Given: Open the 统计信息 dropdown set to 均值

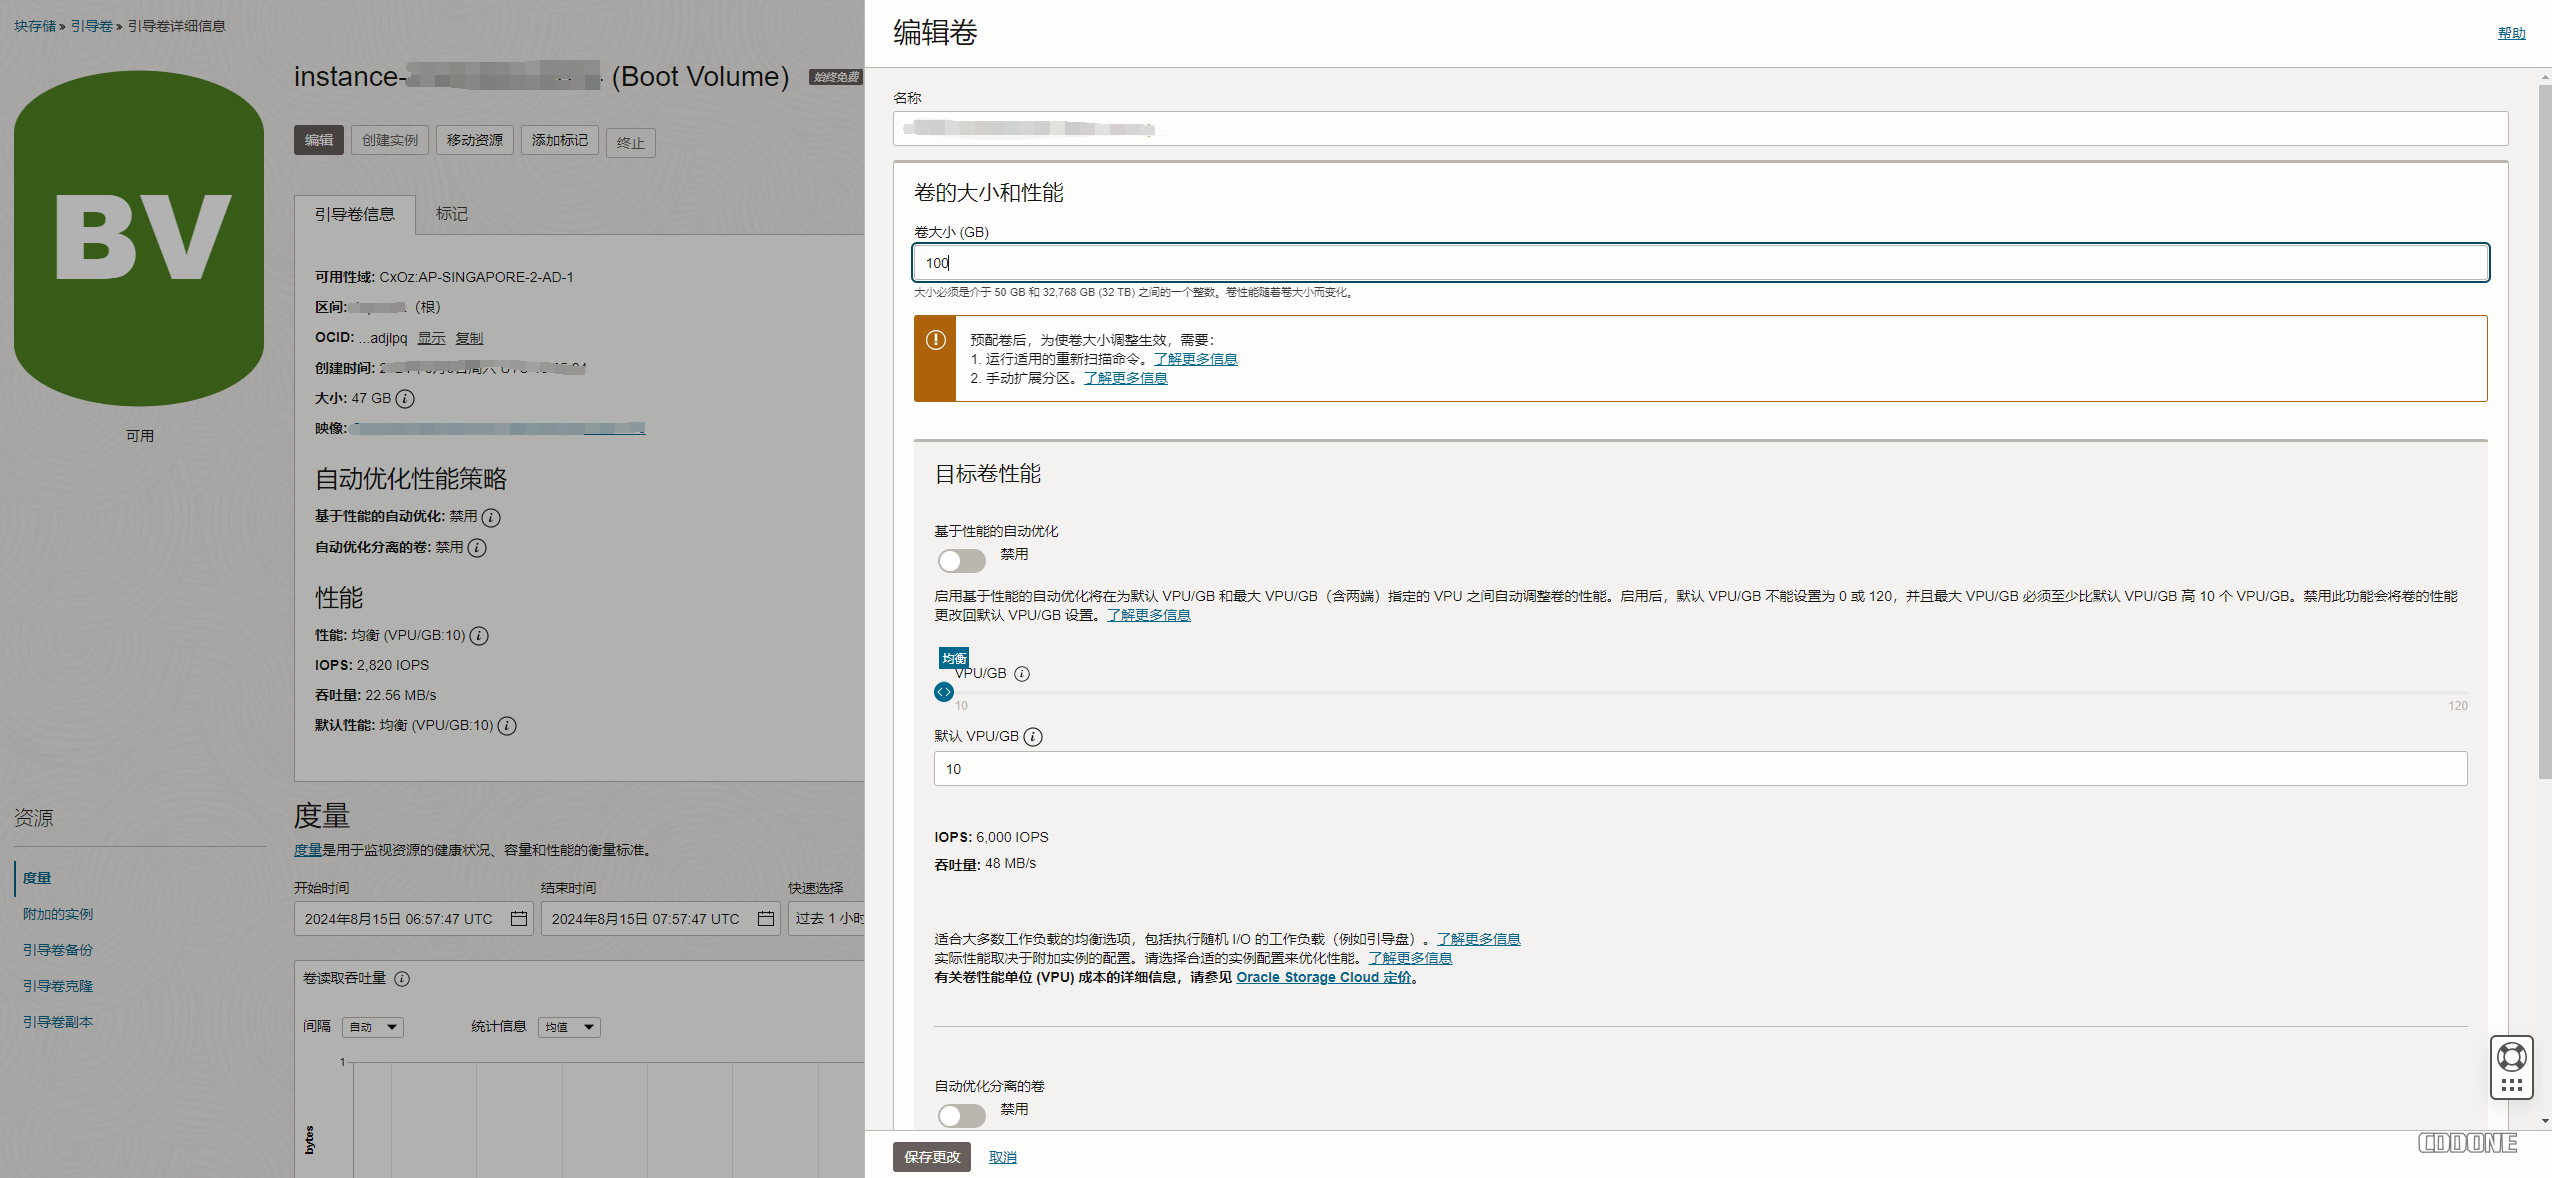Looking at the screenshot, I should pos(569,1027).
